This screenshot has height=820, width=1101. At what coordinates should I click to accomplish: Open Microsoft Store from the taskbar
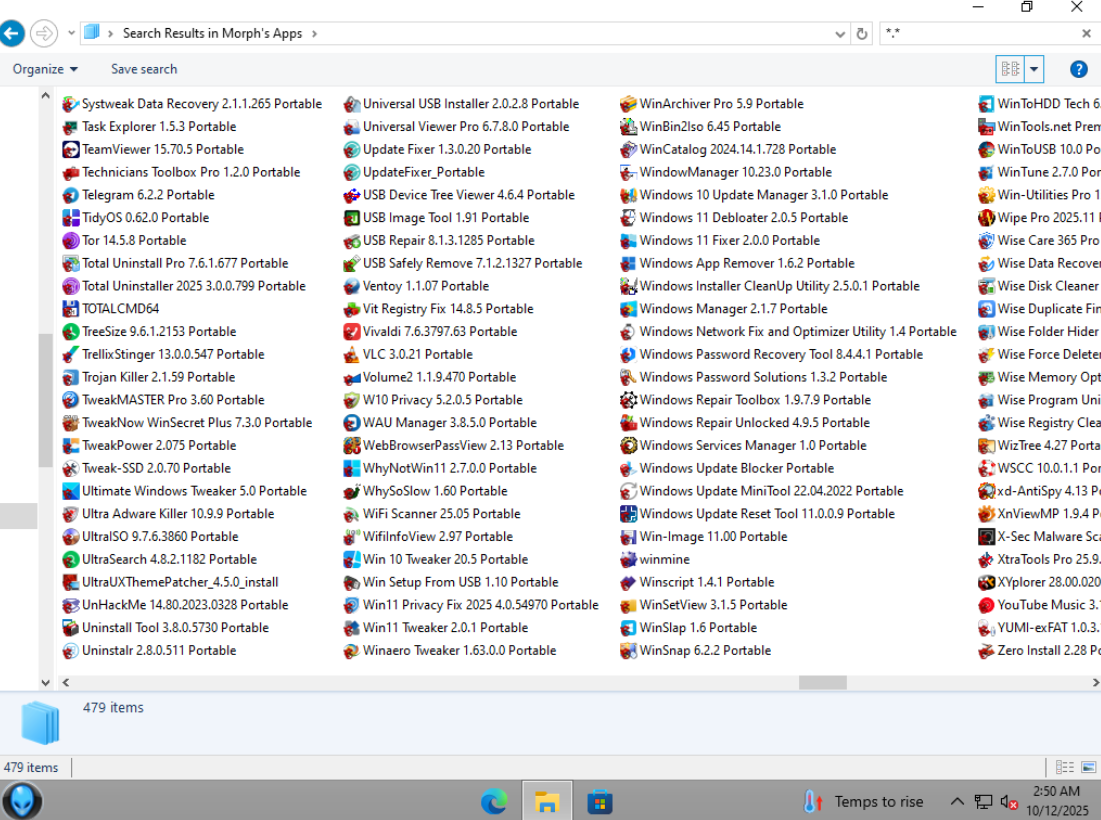(600, 801)
